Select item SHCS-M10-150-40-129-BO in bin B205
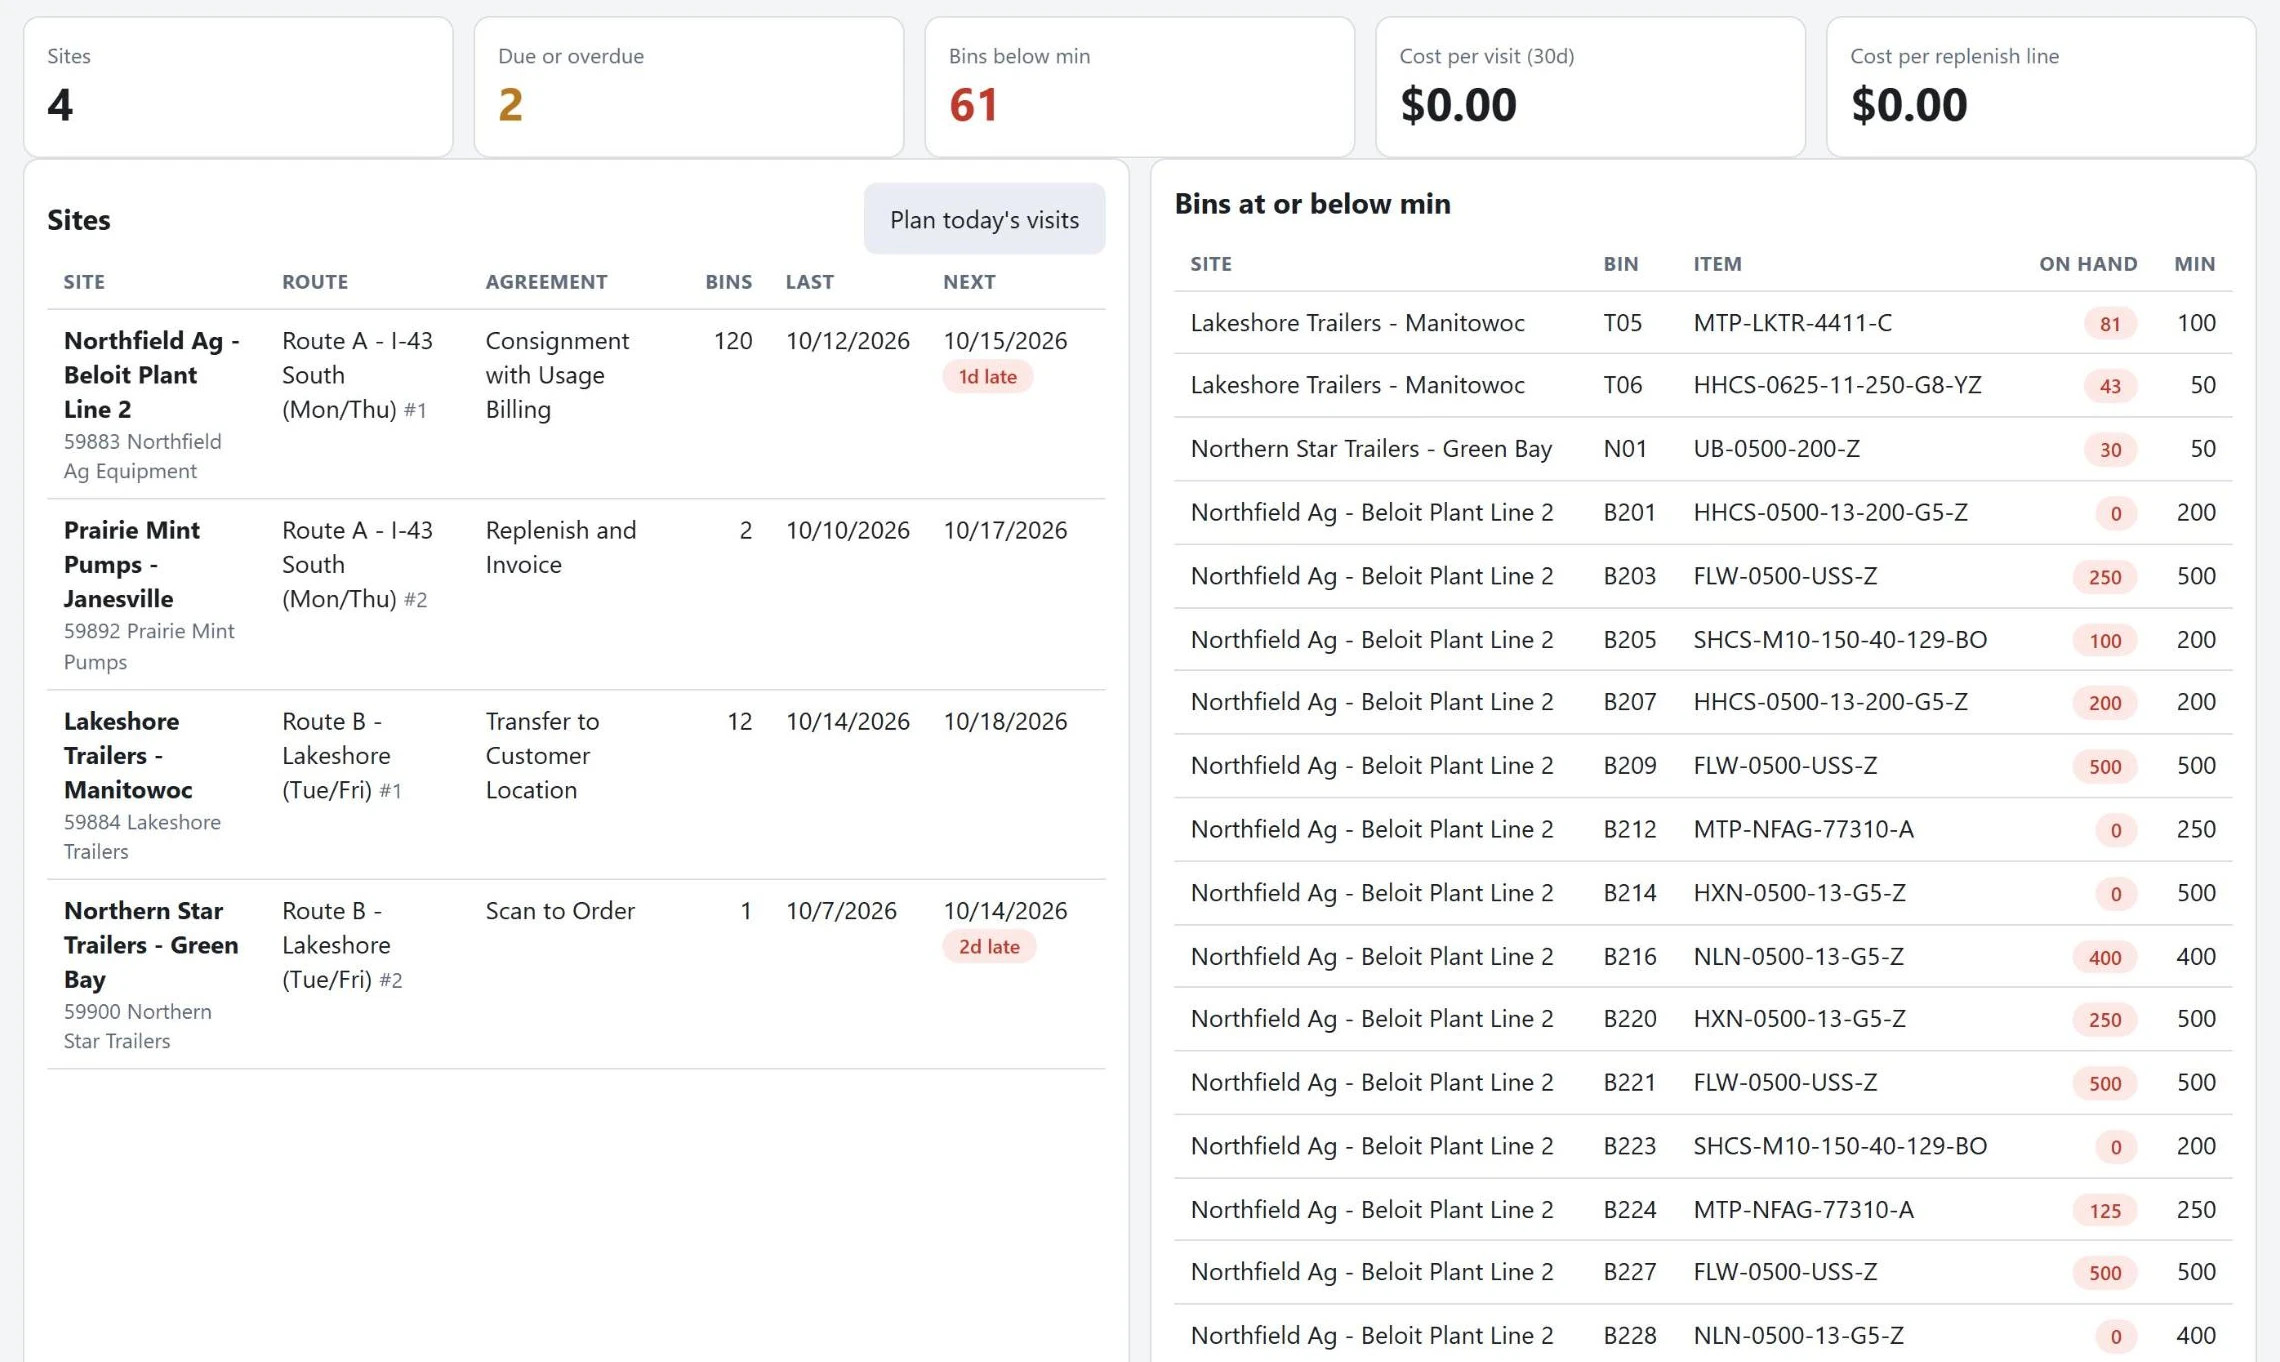Image resolution: width=2280 pixels, height=1362 pixels. click(x=1840, y=639)
